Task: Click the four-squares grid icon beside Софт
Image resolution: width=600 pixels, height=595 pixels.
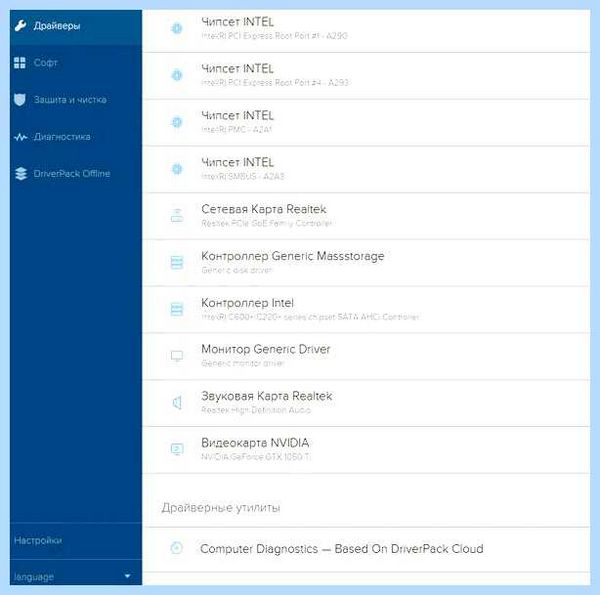Action: click(20, 63)
